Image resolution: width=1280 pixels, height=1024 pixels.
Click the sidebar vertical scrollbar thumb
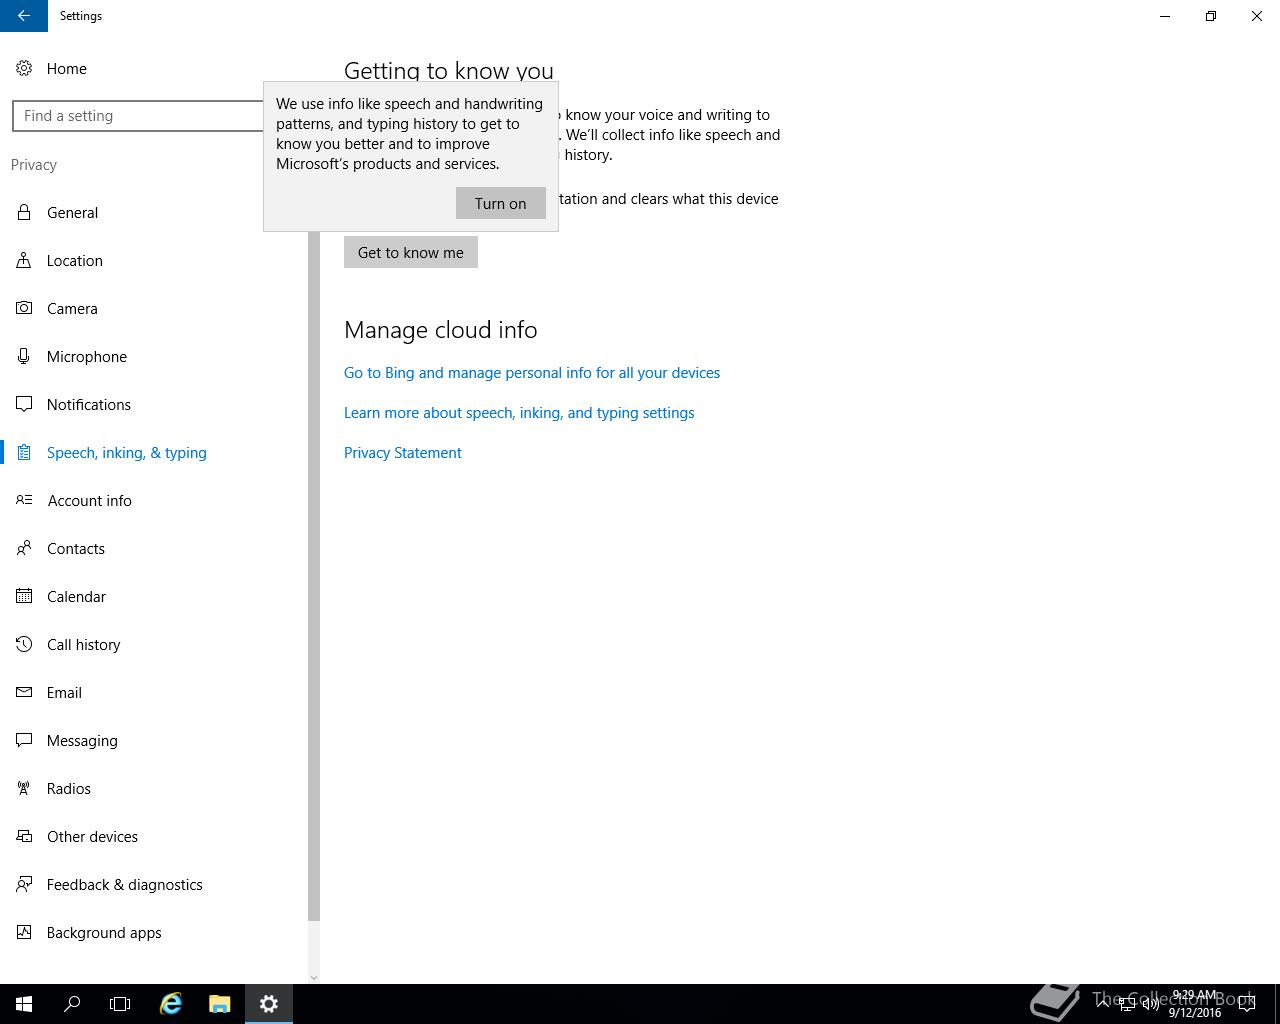(x=314, y=575)
